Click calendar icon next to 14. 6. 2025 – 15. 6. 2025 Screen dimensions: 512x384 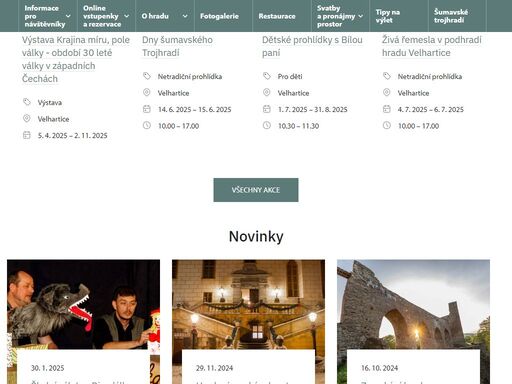click(147, 109)
